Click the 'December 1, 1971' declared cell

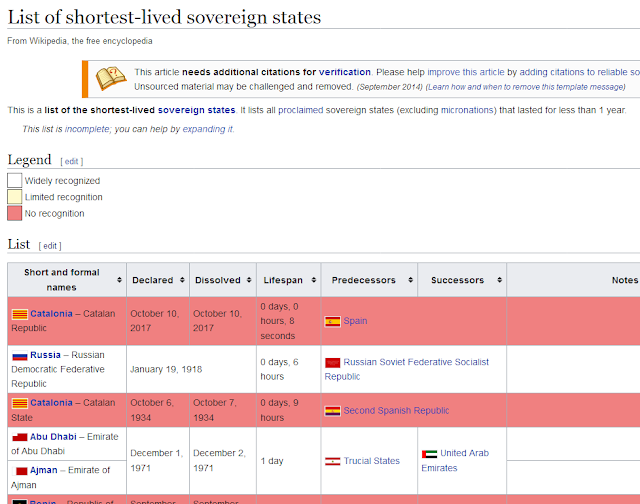tap(158, 461)
